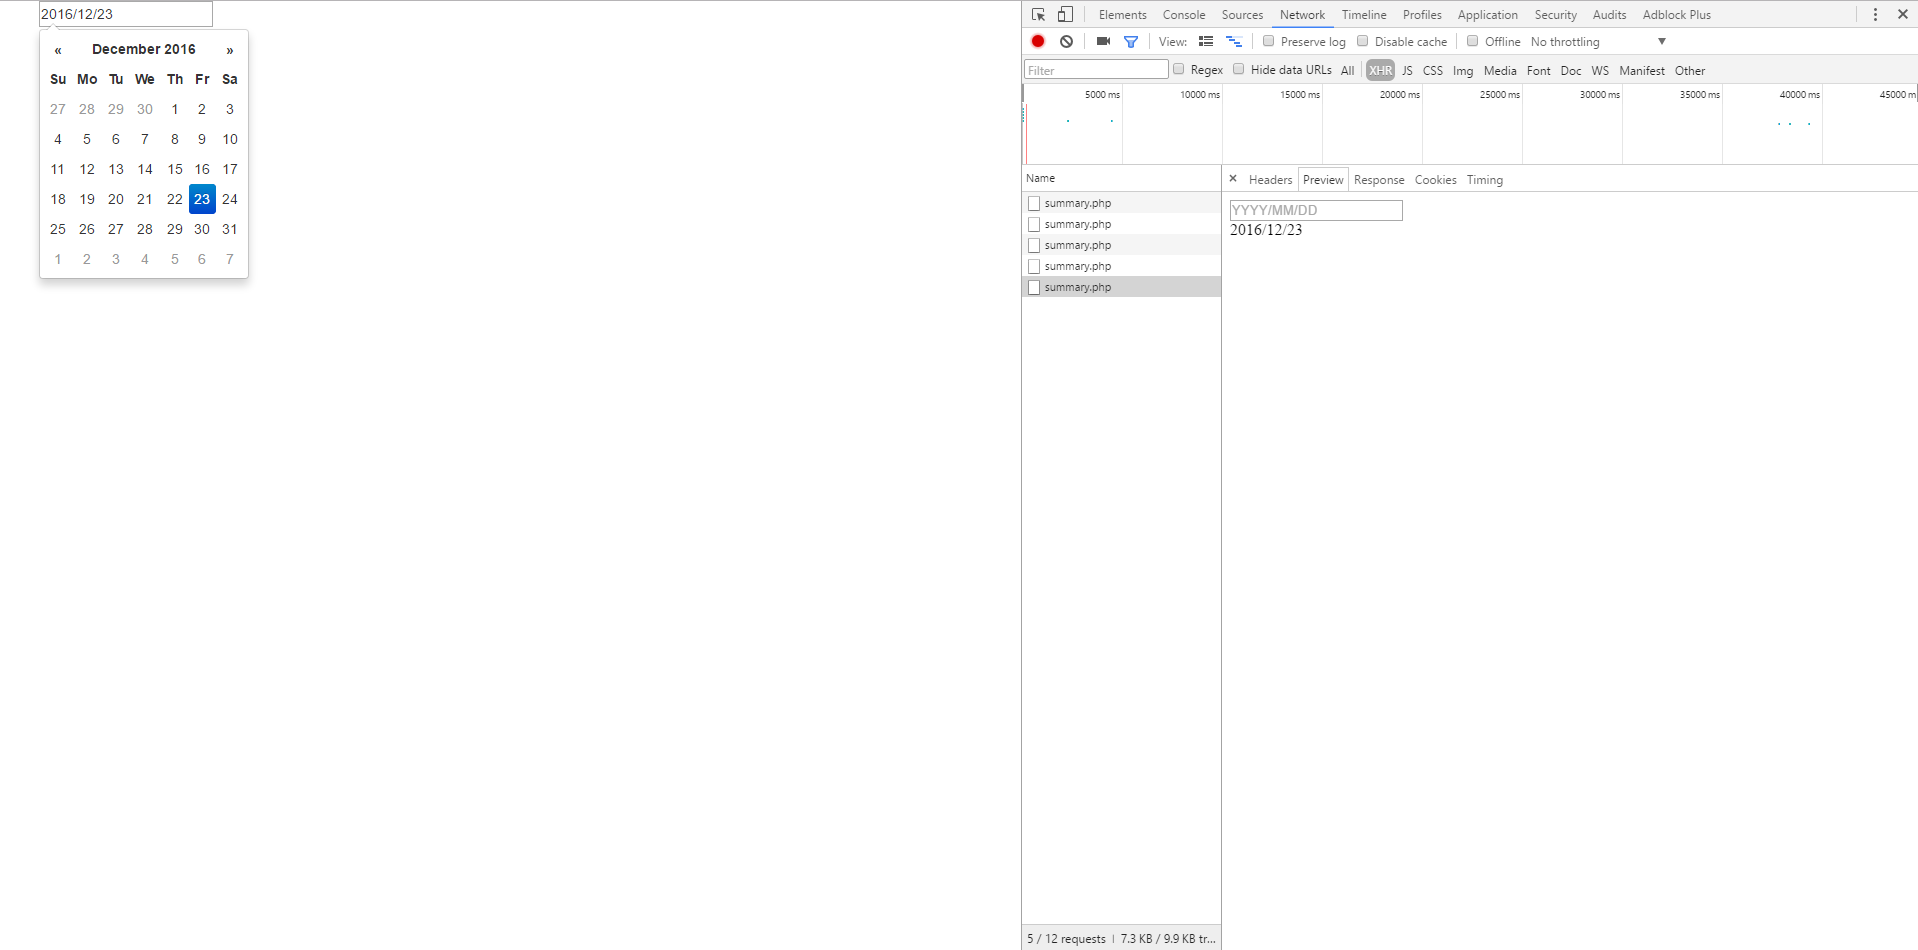Check the Disable cache option

(x=1362, y=41)
